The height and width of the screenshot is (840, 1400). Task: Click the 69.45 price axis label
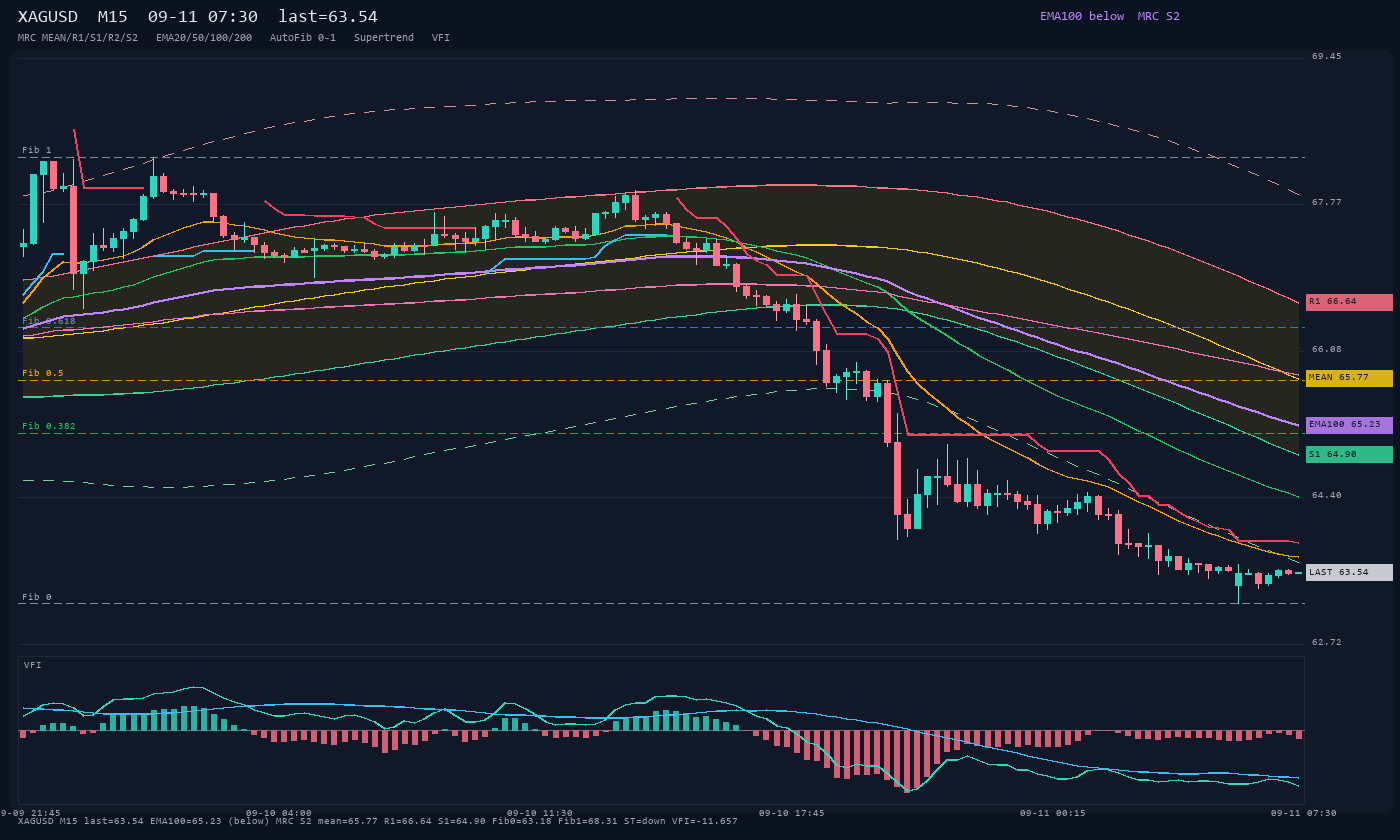[x=1327, y=57]
